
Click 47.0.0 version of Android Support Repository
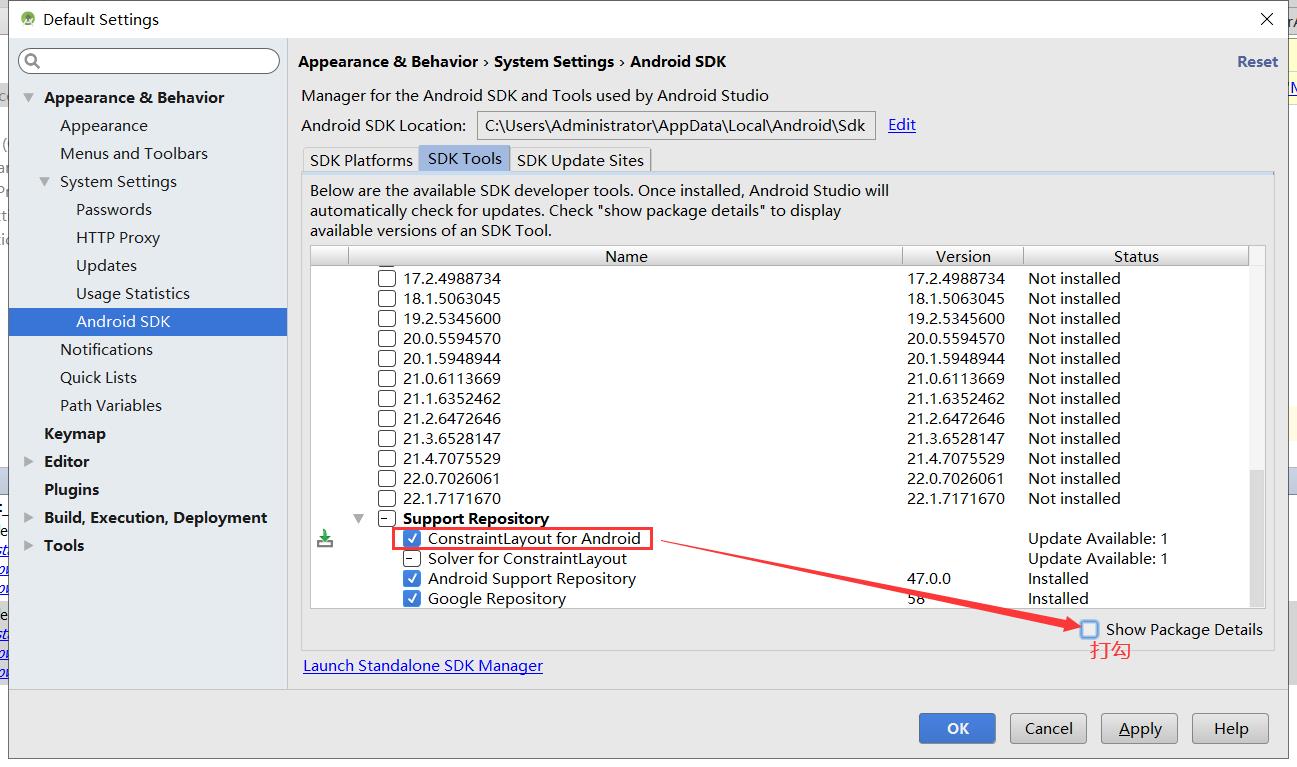point(929,579)
